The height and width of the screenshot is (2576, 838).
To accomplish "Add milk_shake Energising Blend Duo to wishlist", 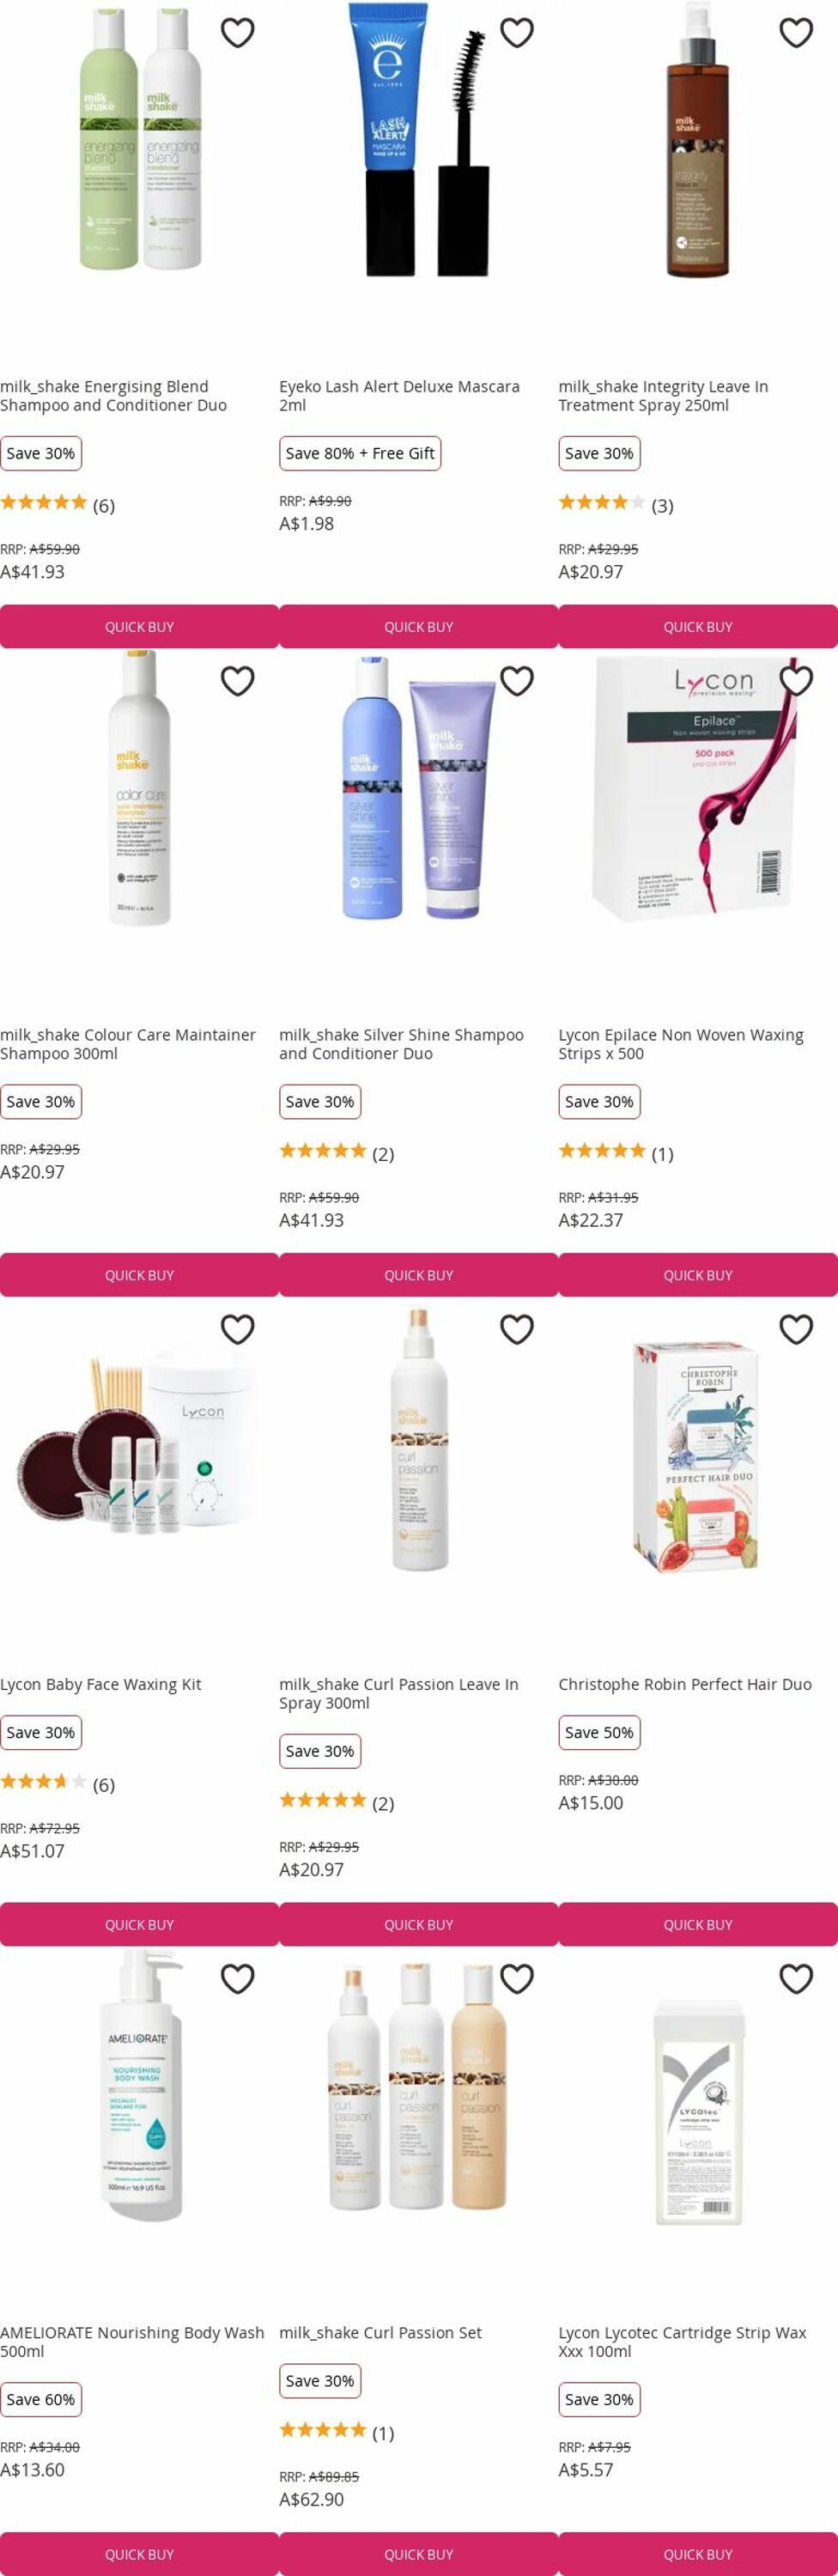I will tap(237, 33).
